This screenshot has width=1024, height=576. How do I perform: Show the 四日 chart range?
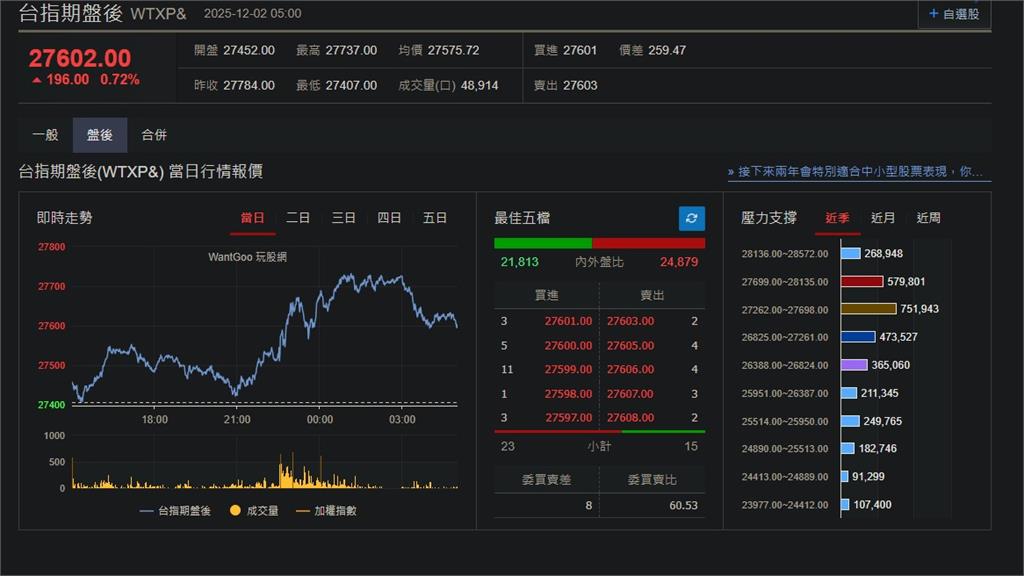coord(389,218)
